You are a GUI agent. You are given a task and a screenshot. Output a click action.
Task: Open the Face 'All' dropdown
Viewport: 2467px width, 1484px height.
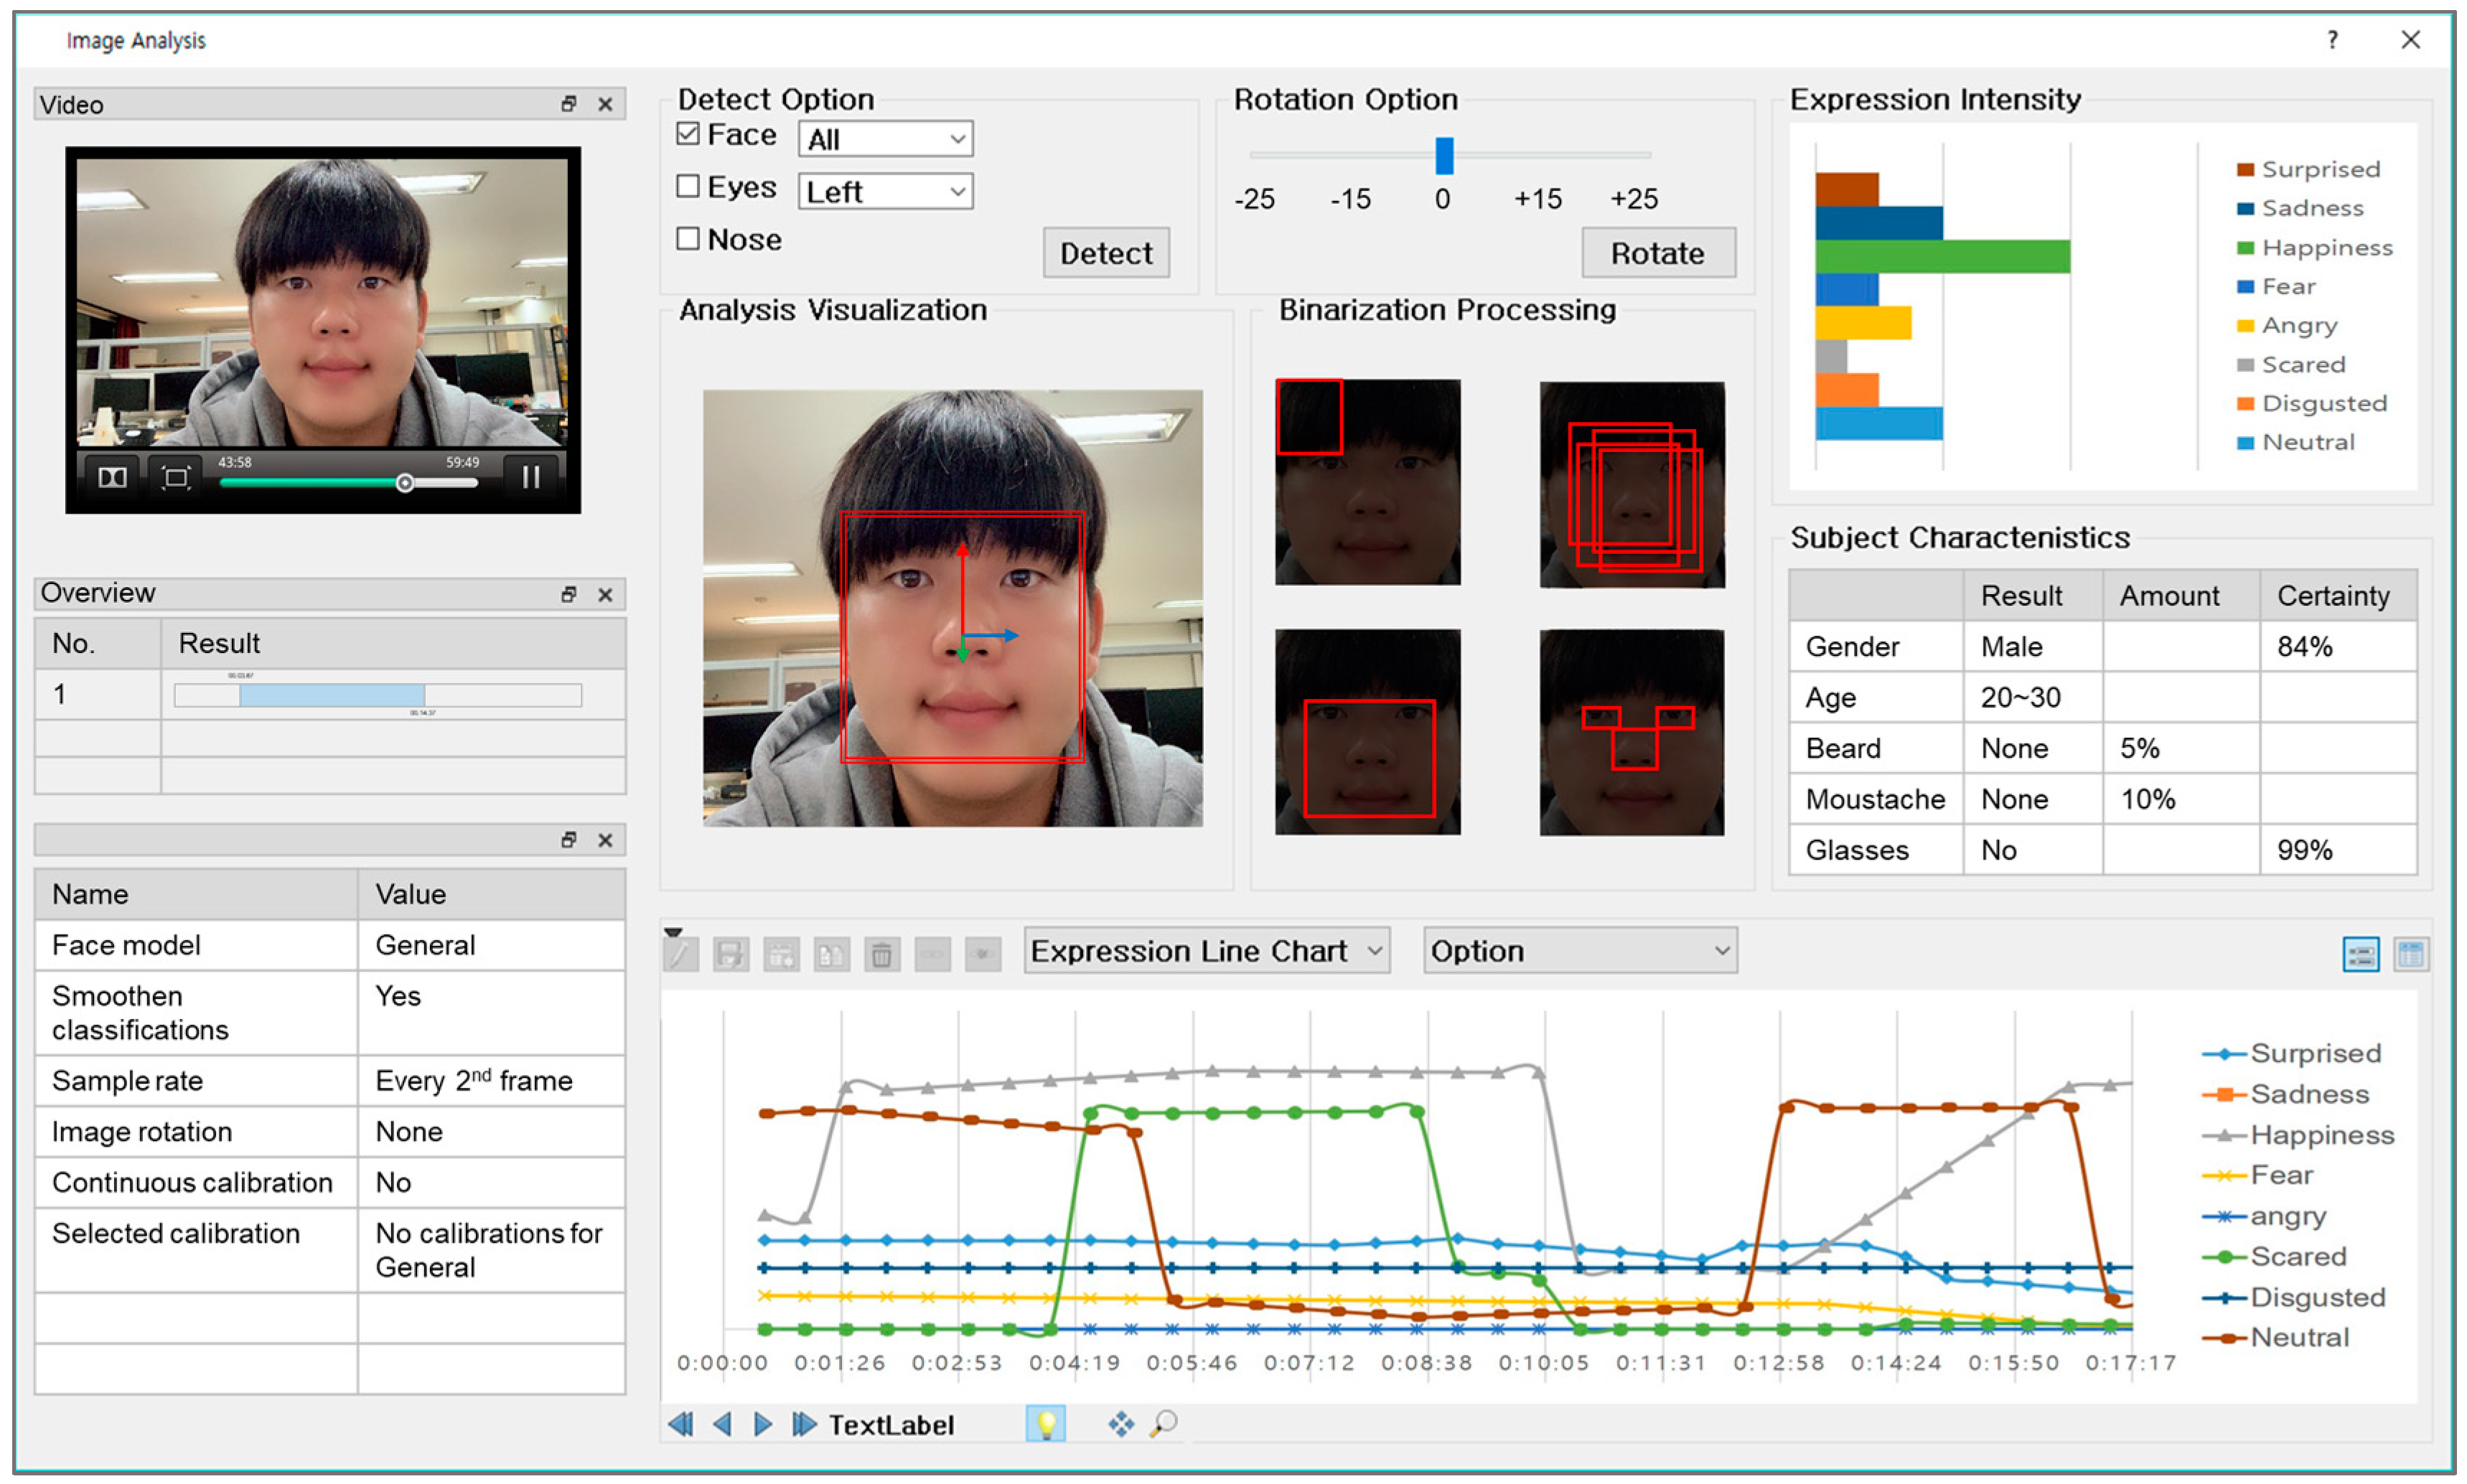[x=885, y=139]
